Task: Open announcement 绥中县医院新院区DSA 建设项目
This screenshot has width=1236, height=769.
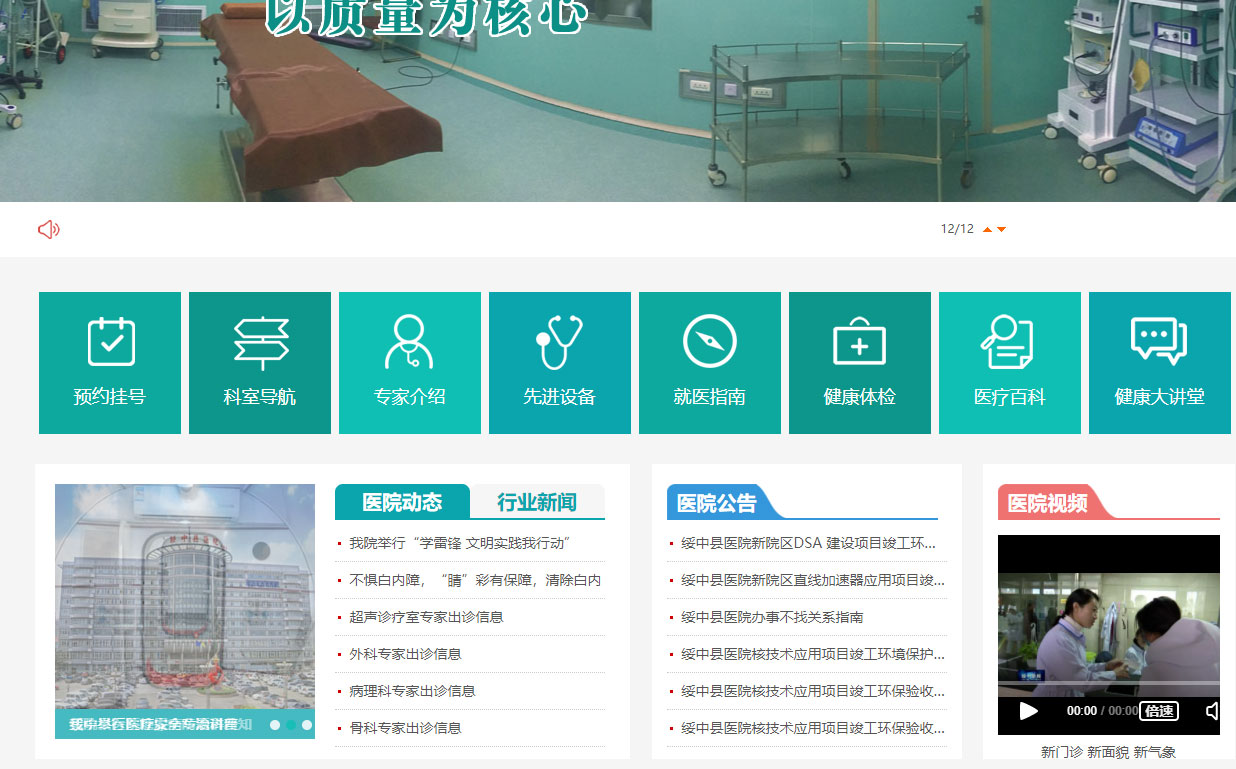Action: [809, 543]
